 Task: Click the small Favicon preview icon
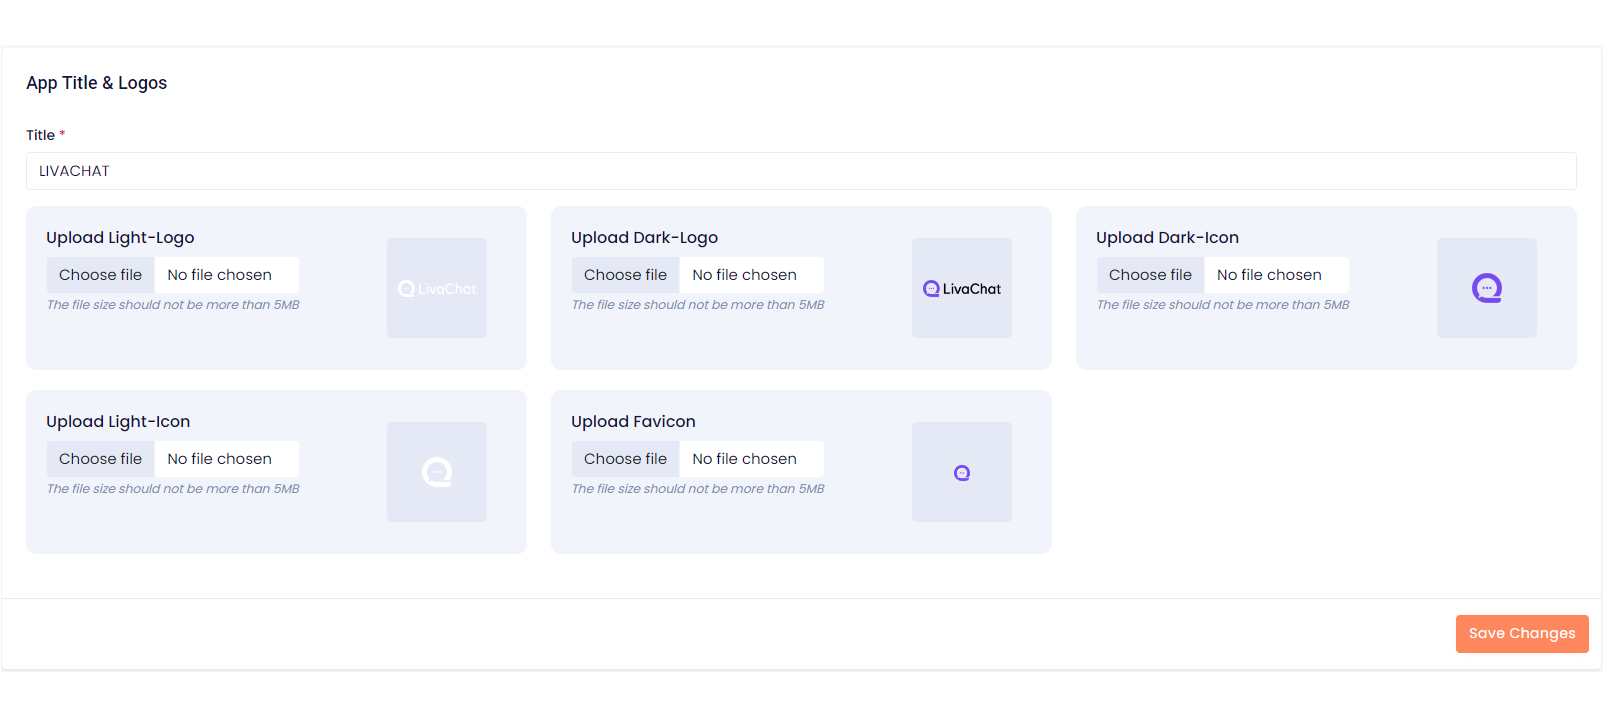(962, 473)
